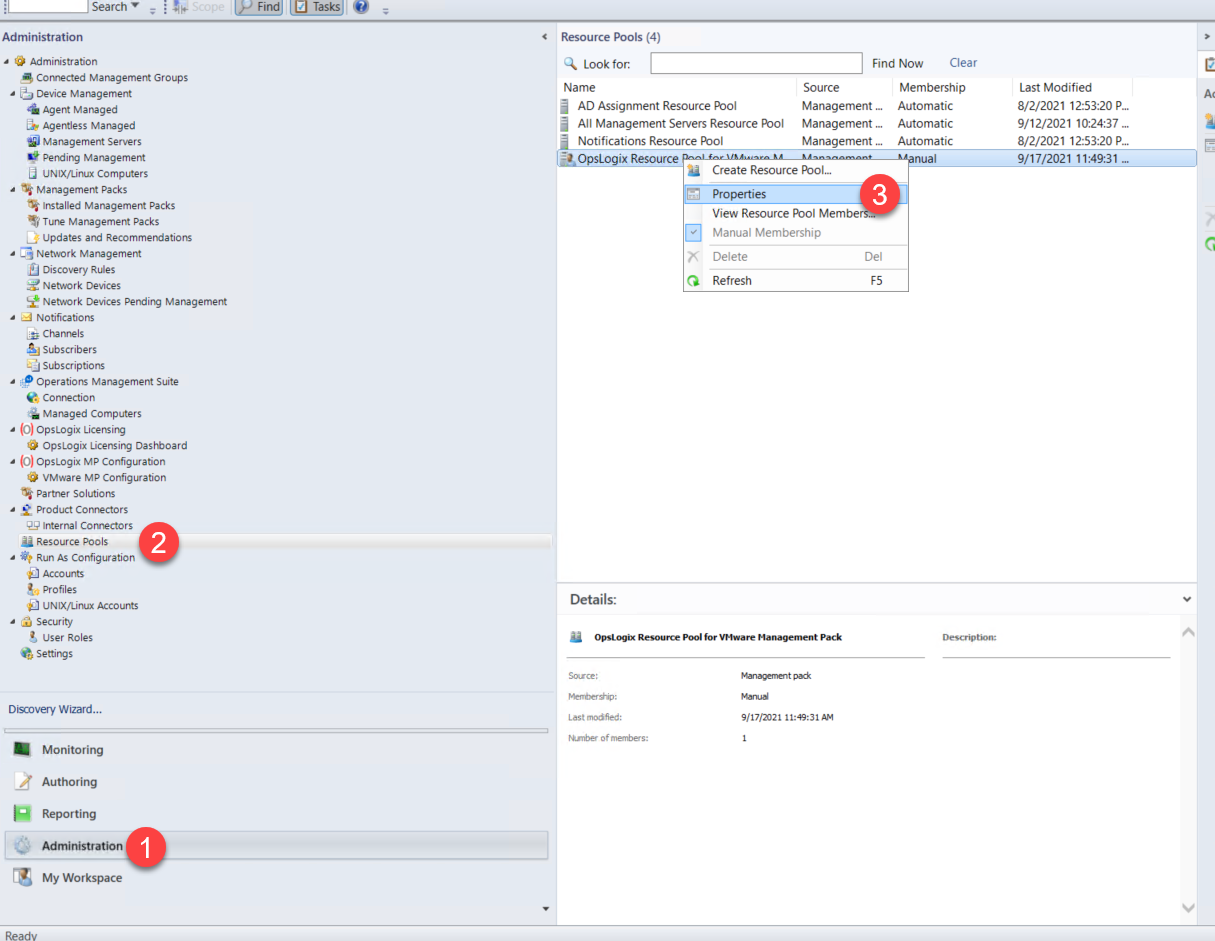This screenshot has height=941, width=1215.
Task: Choose View Resource Pool Members
Action: [794, 213]
